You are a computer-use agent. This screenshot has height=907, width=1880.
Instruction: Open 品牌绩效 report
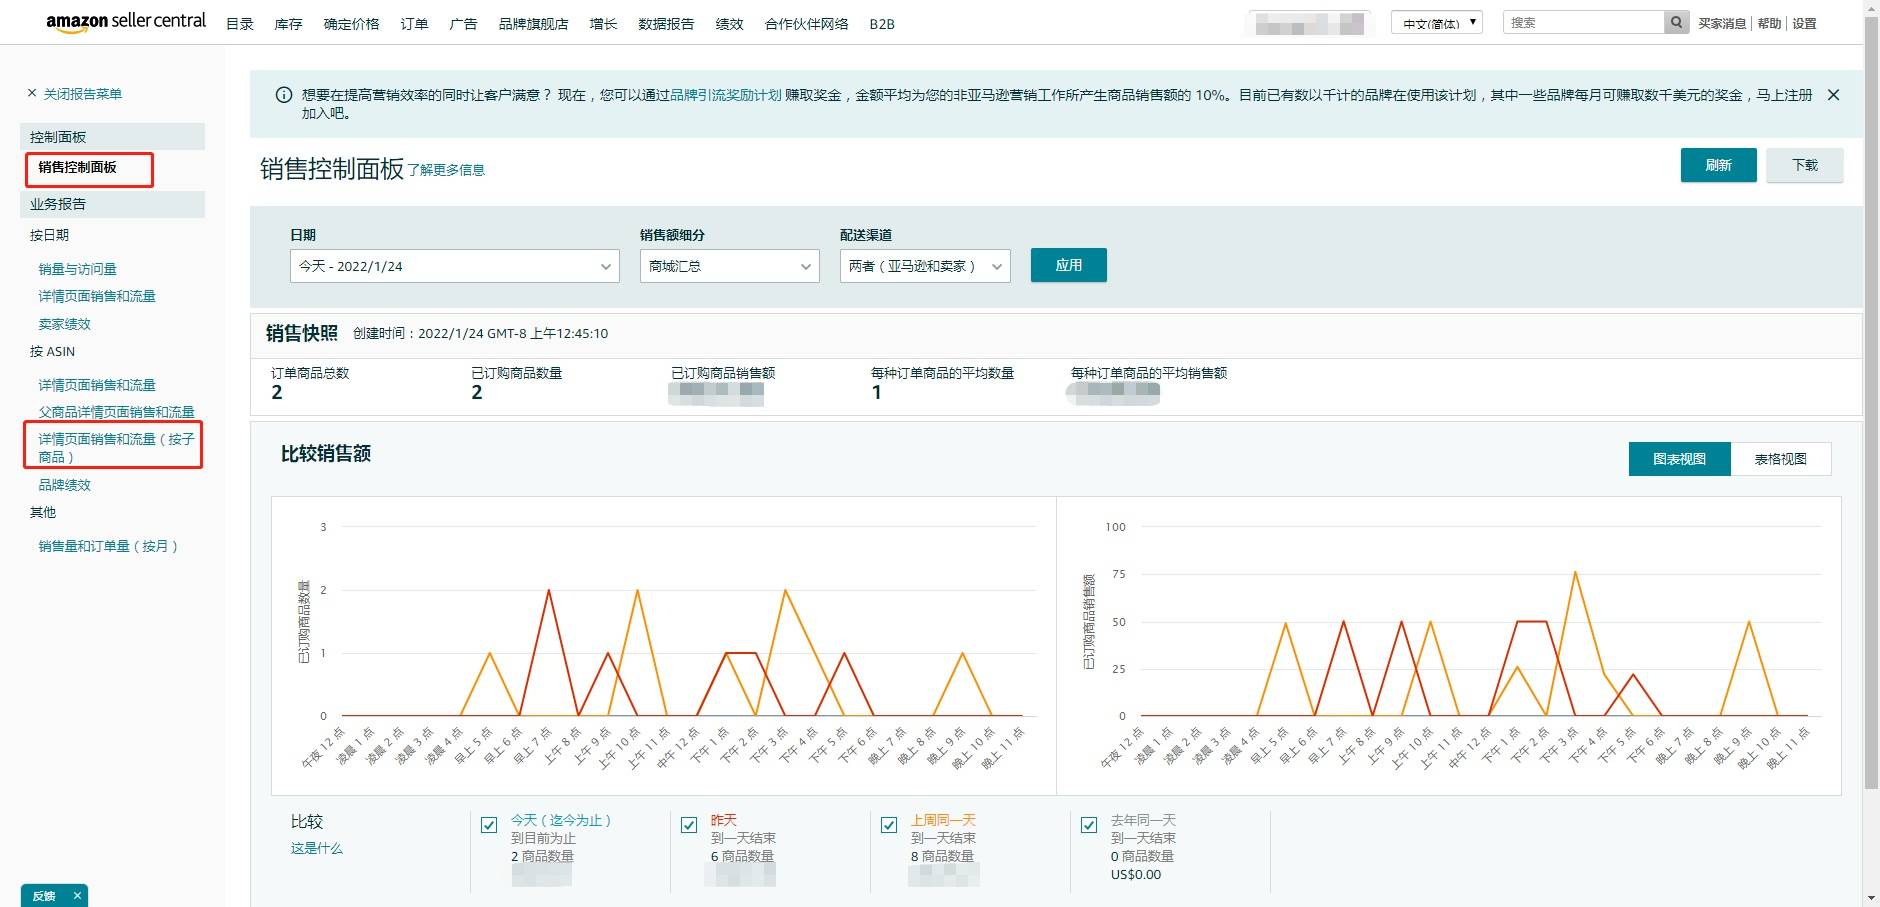click(x=64, y=485)
